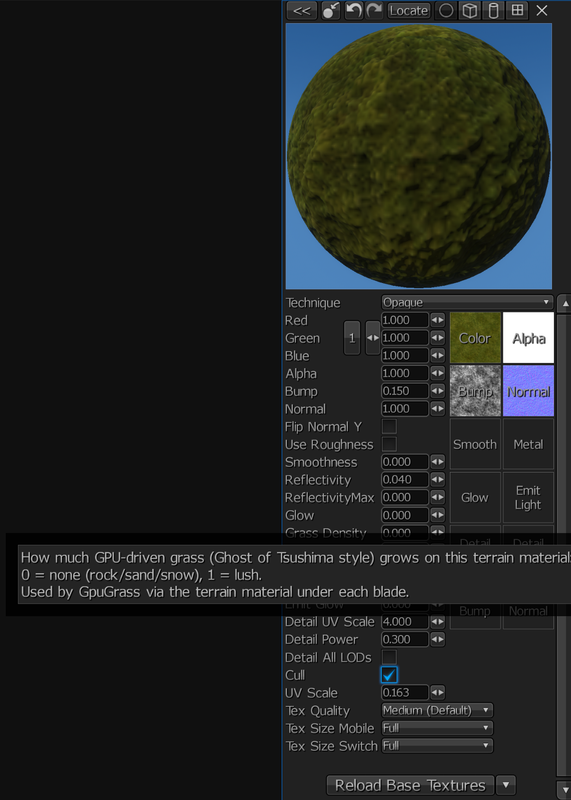This screenshot has height=800, width=571.
Task: Adjust Alpha value with arrow stepper
Action: [437, 373]
